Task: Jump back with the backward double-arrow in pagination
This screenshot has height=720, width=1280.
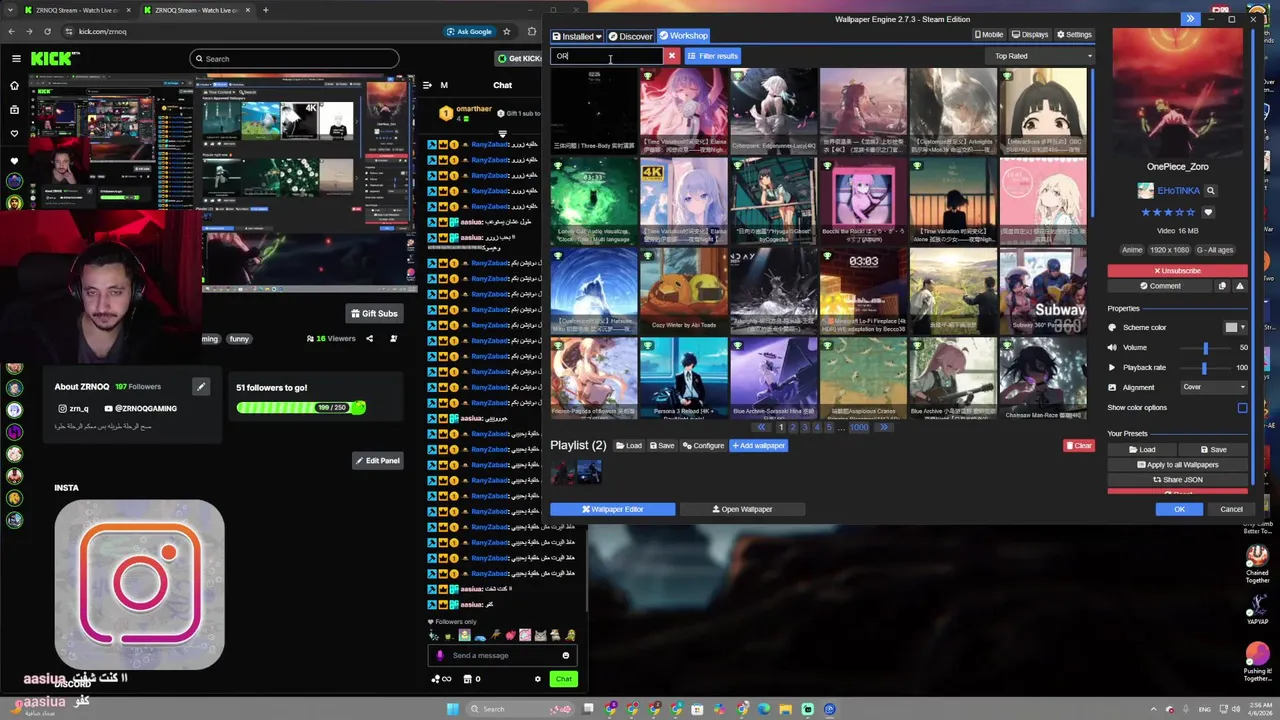Action: coord(761,427)
